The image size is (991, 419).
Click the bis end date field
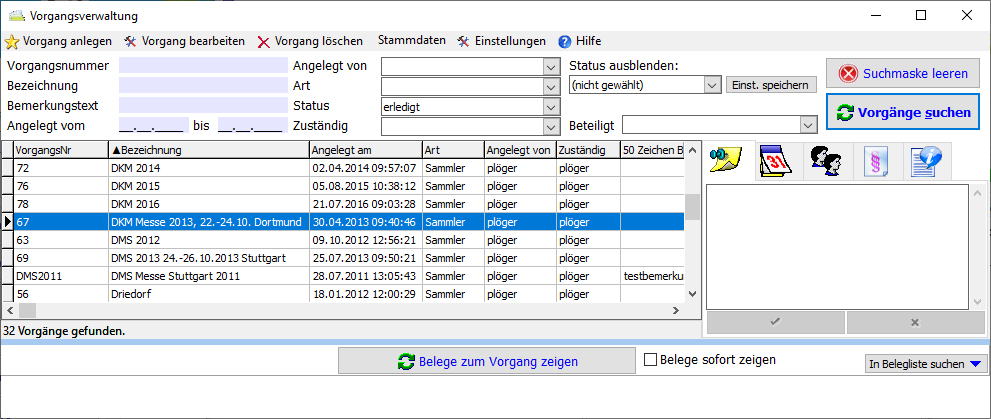[253, 125]
